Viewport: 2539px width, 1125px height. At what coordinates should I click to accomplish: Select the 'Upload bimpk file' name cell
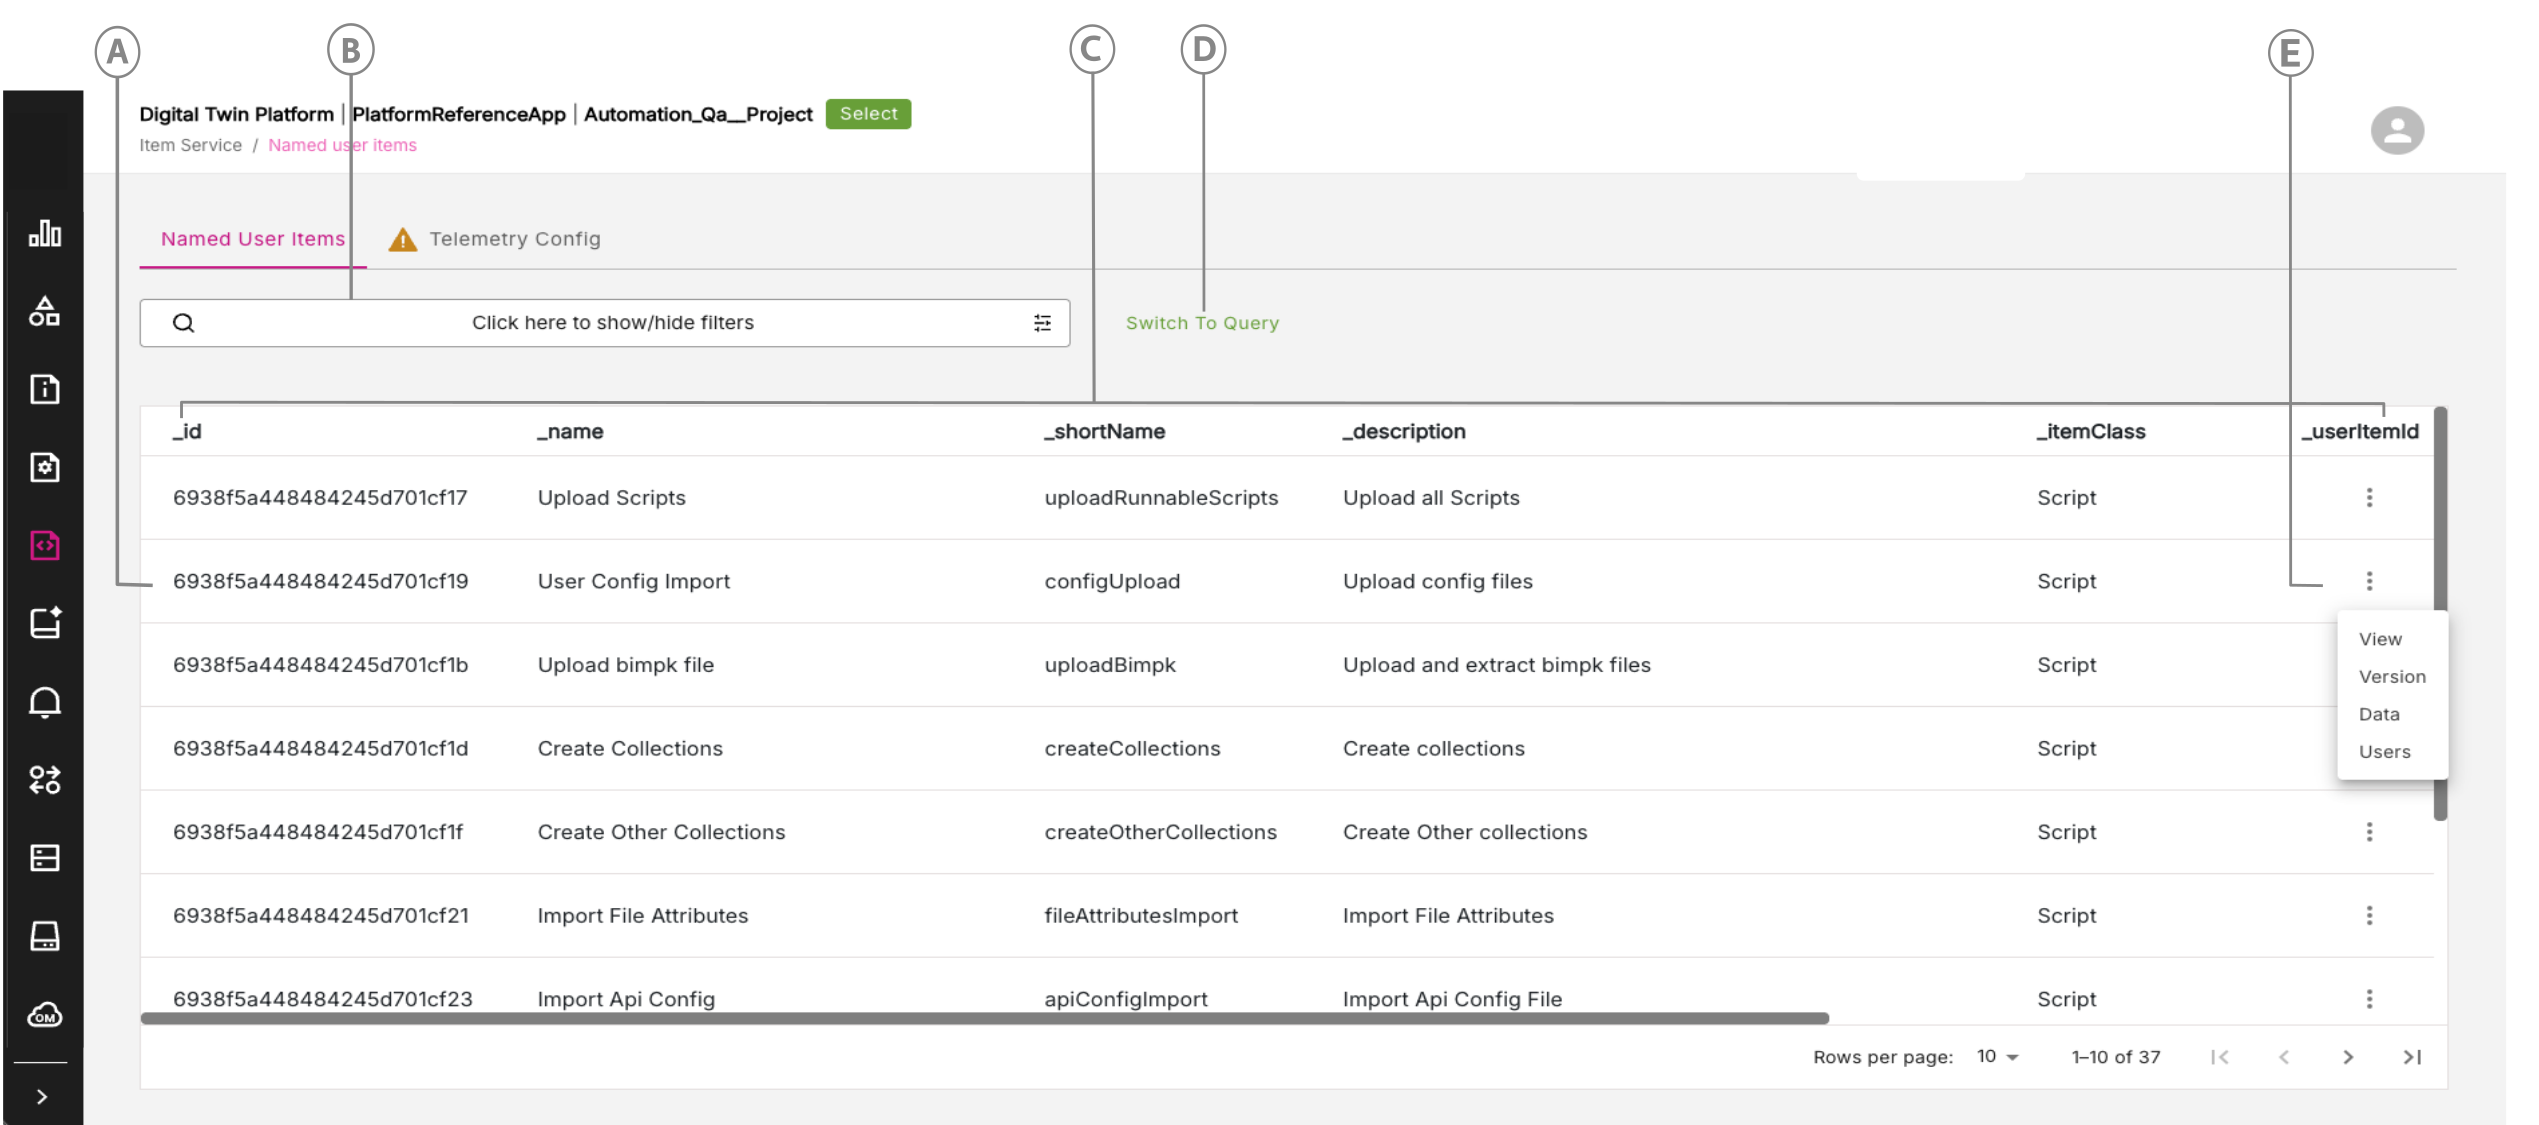(626, 665)
